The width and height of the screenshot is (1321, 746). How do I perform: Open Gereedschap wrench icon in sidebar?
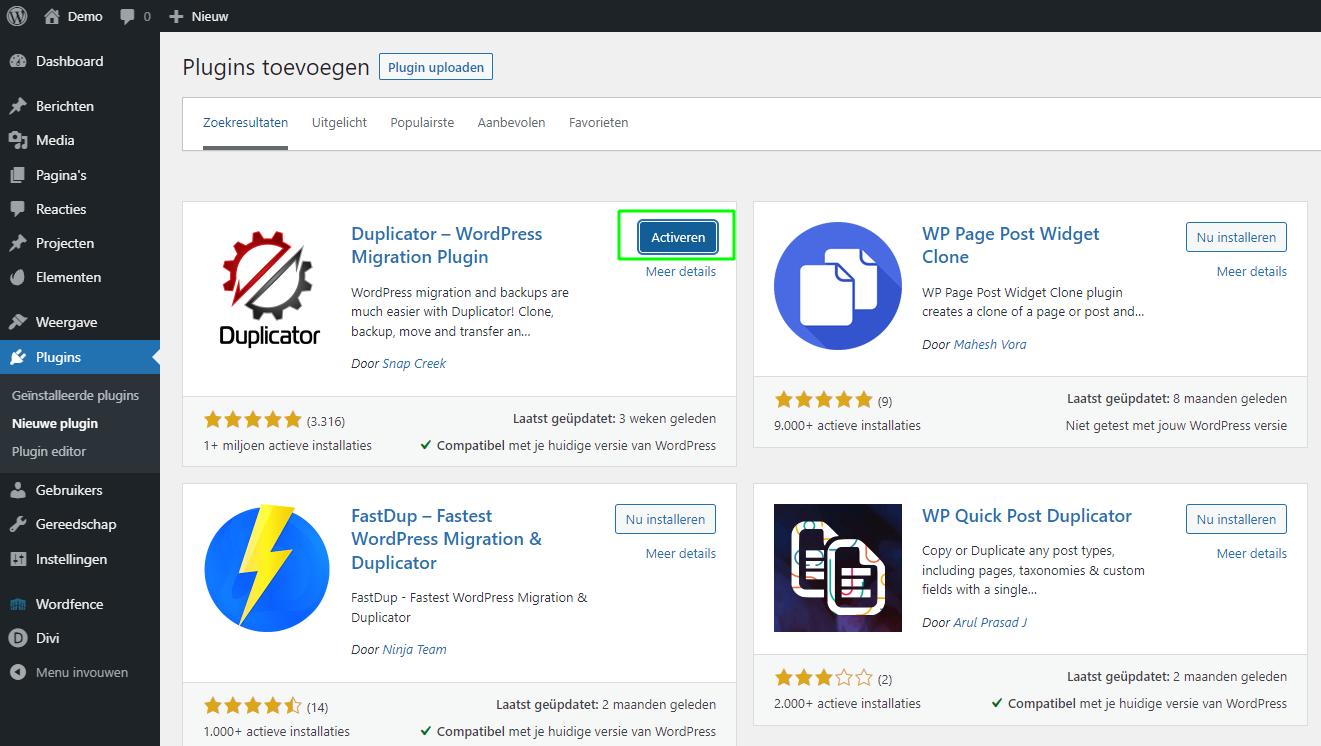click(x=17, y=524)
